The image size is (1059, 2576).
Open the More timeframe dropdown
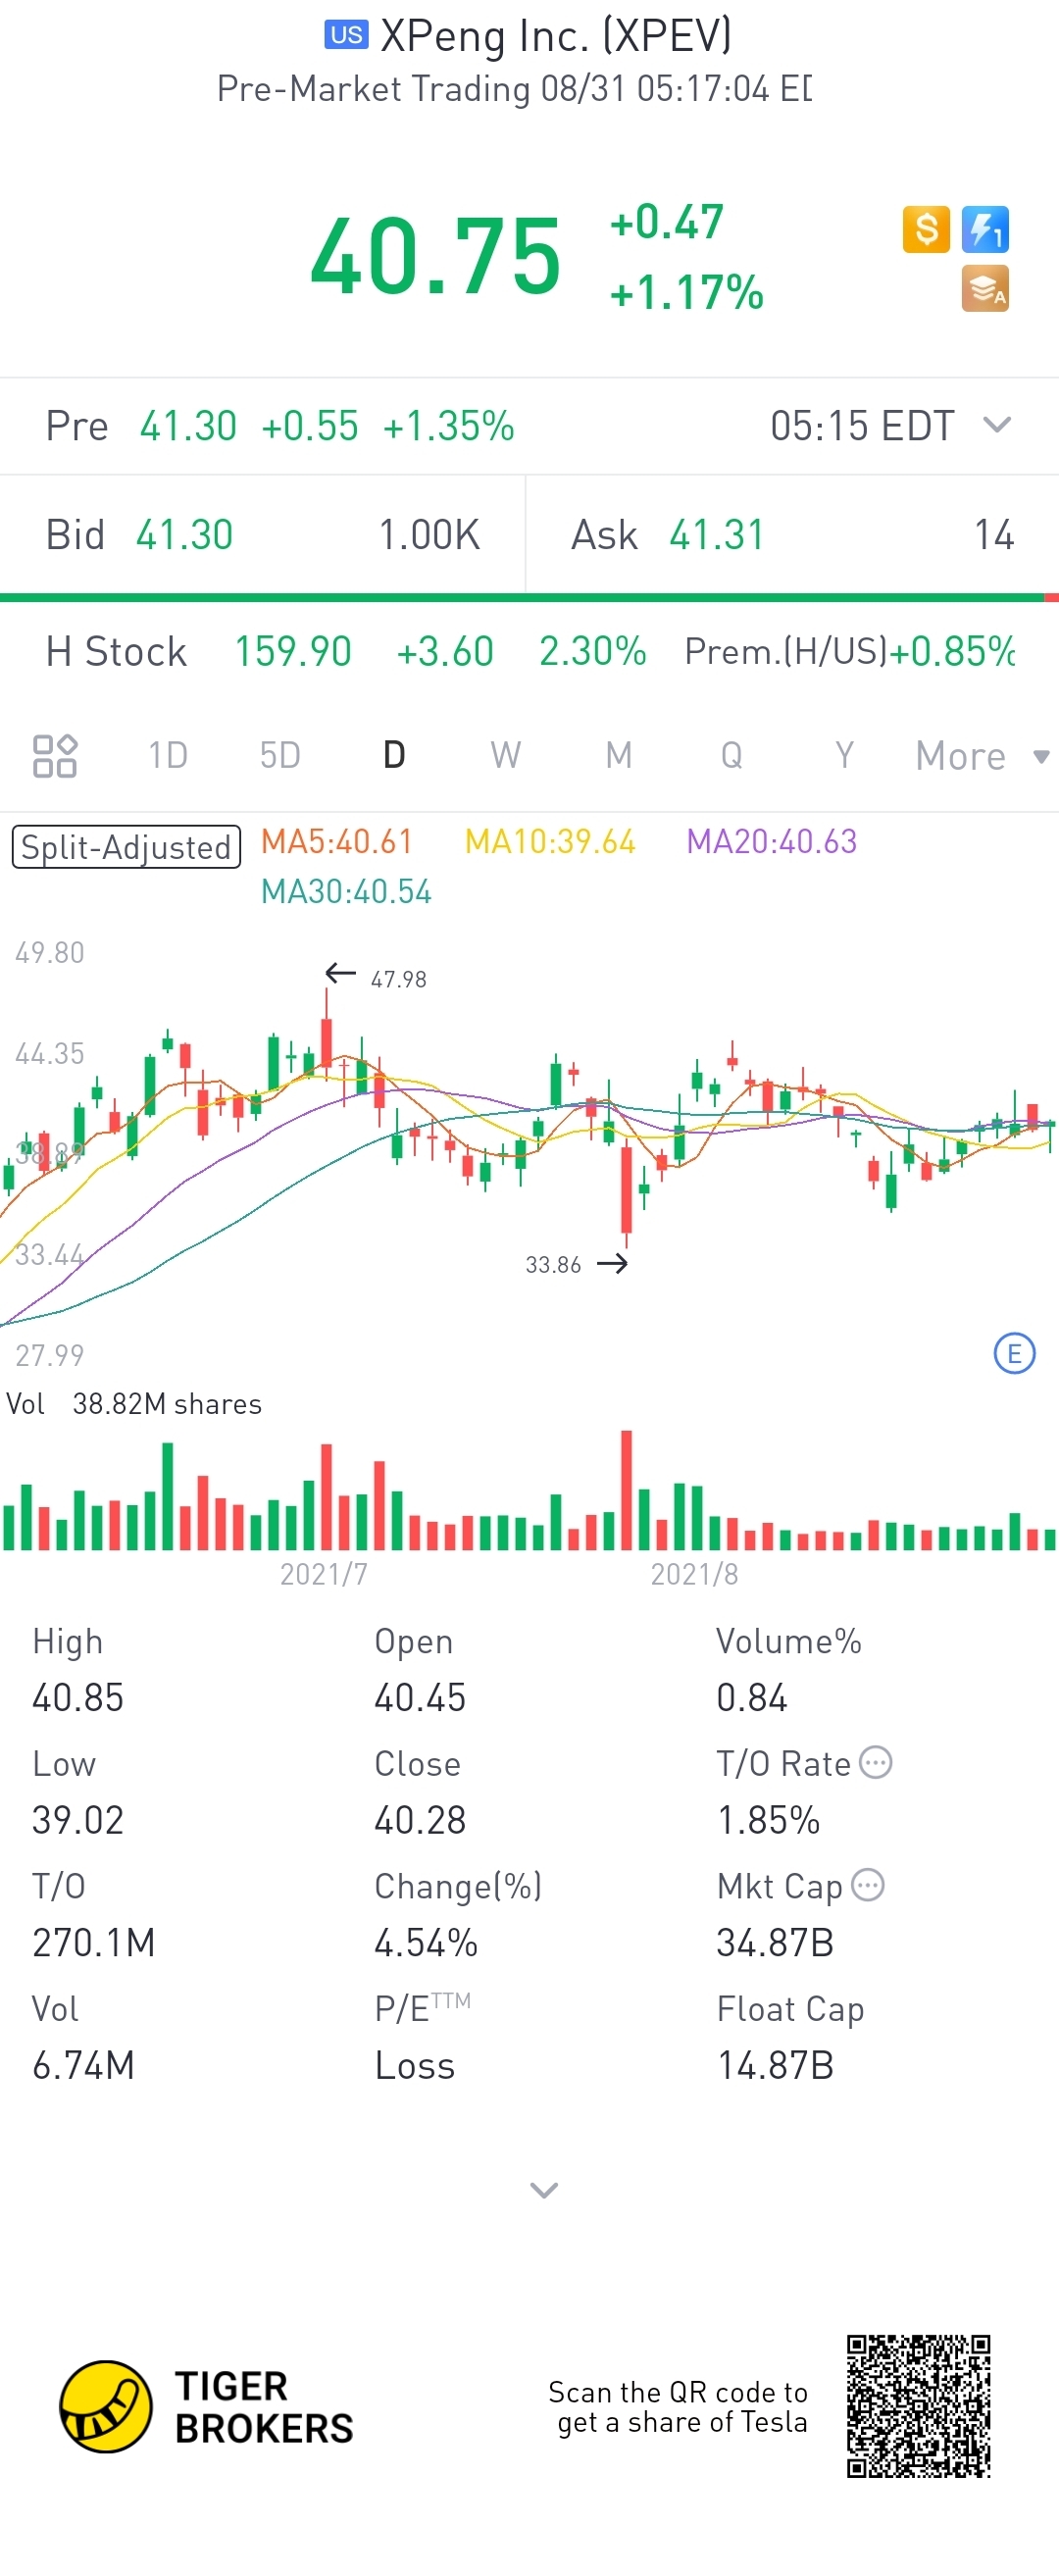click(981, 756)
